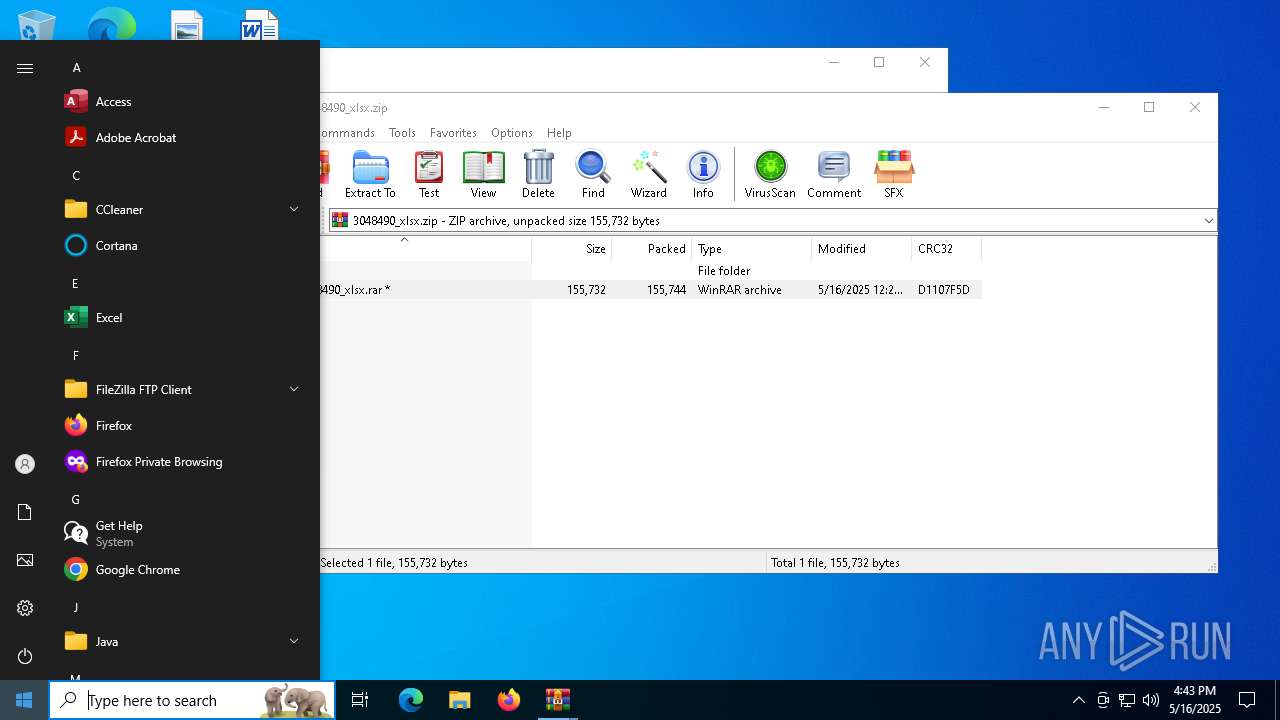Click the Power icon in Start sidebar
This screenshot has width=1280, height=720.
pos(25,656)
